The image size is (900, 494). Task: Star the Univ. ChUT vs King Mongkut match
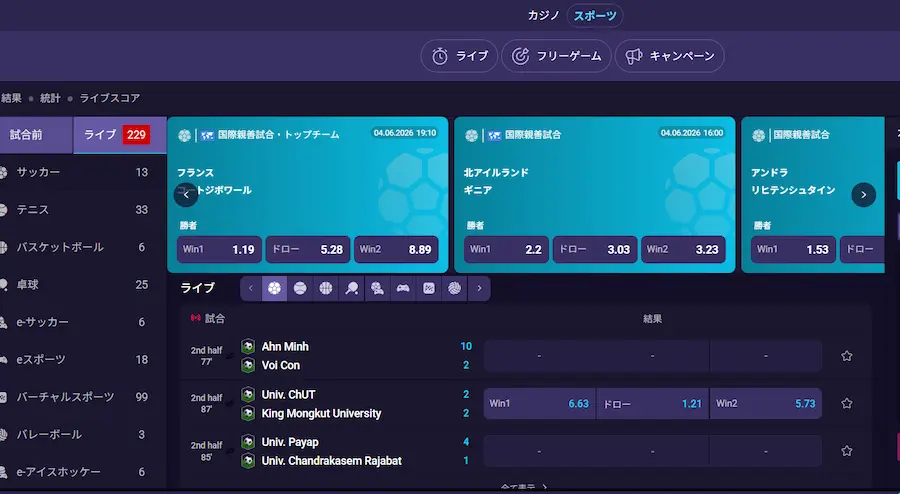coord(847,403)
